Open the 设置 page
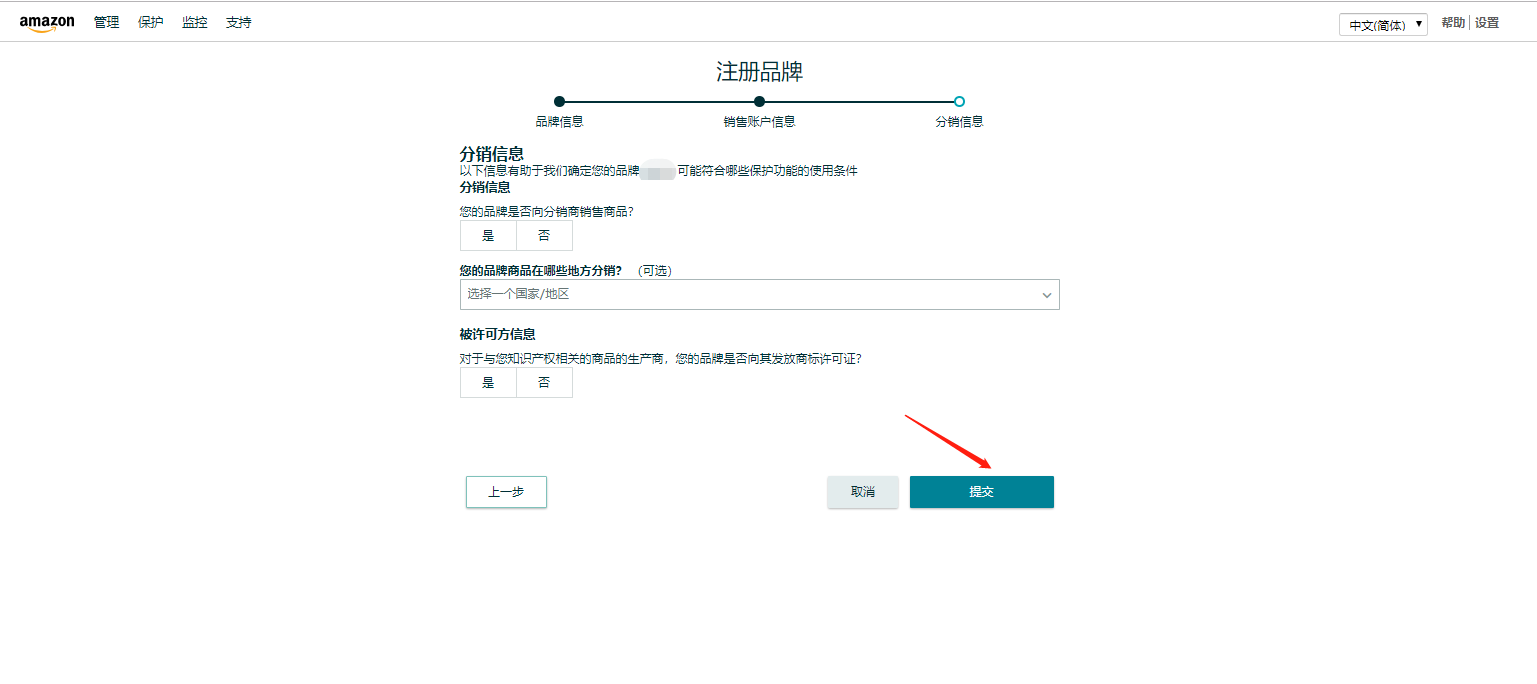 pyautogui.click(x=1487, y=22)
